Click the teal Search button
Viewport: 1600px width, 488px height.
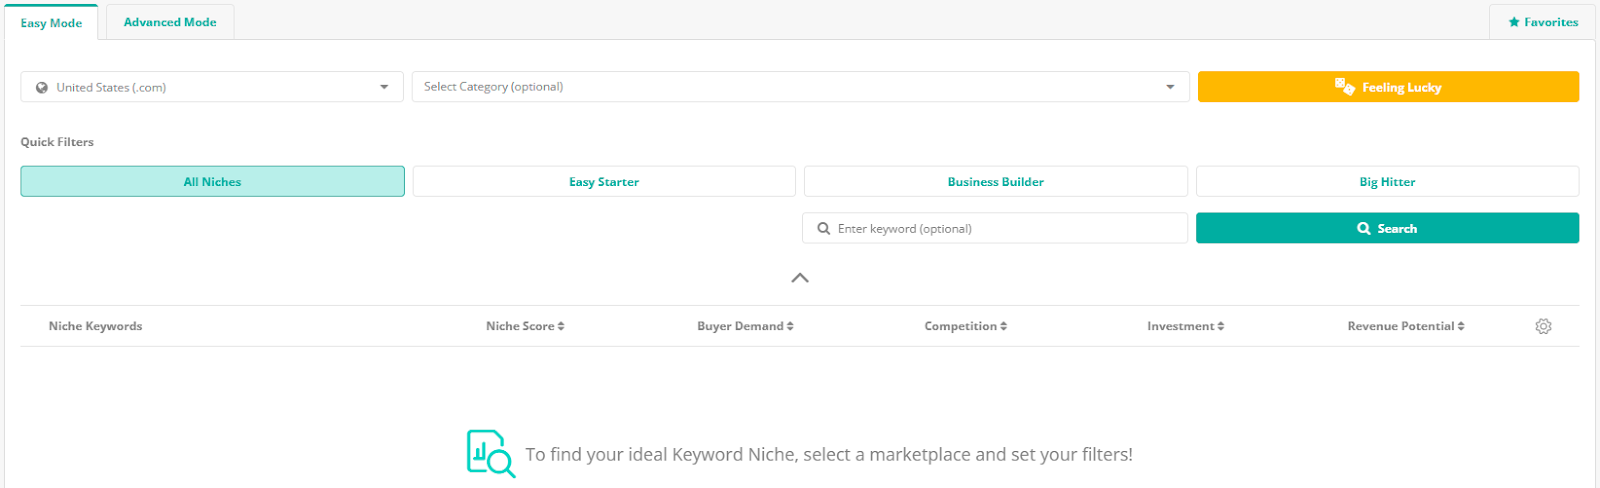1387,228
